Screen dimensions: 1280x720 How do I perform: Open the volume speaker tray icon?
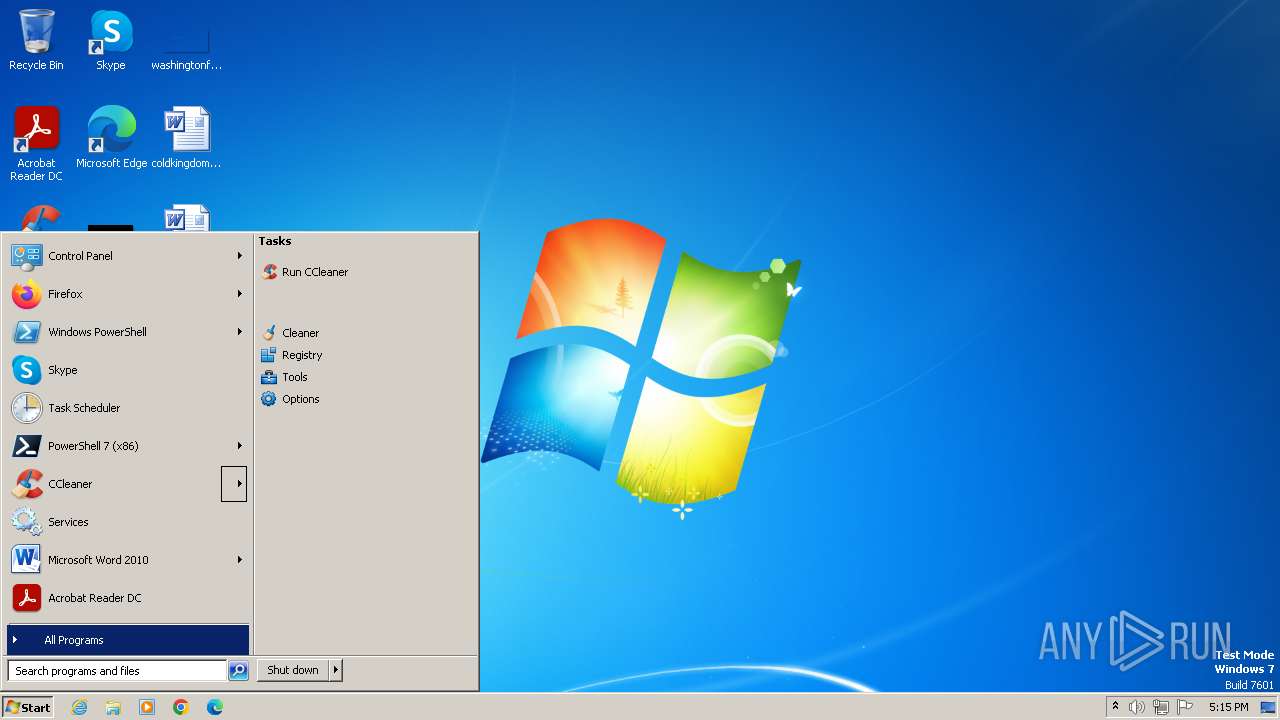pyautogui.click(x=1137, y=707)
